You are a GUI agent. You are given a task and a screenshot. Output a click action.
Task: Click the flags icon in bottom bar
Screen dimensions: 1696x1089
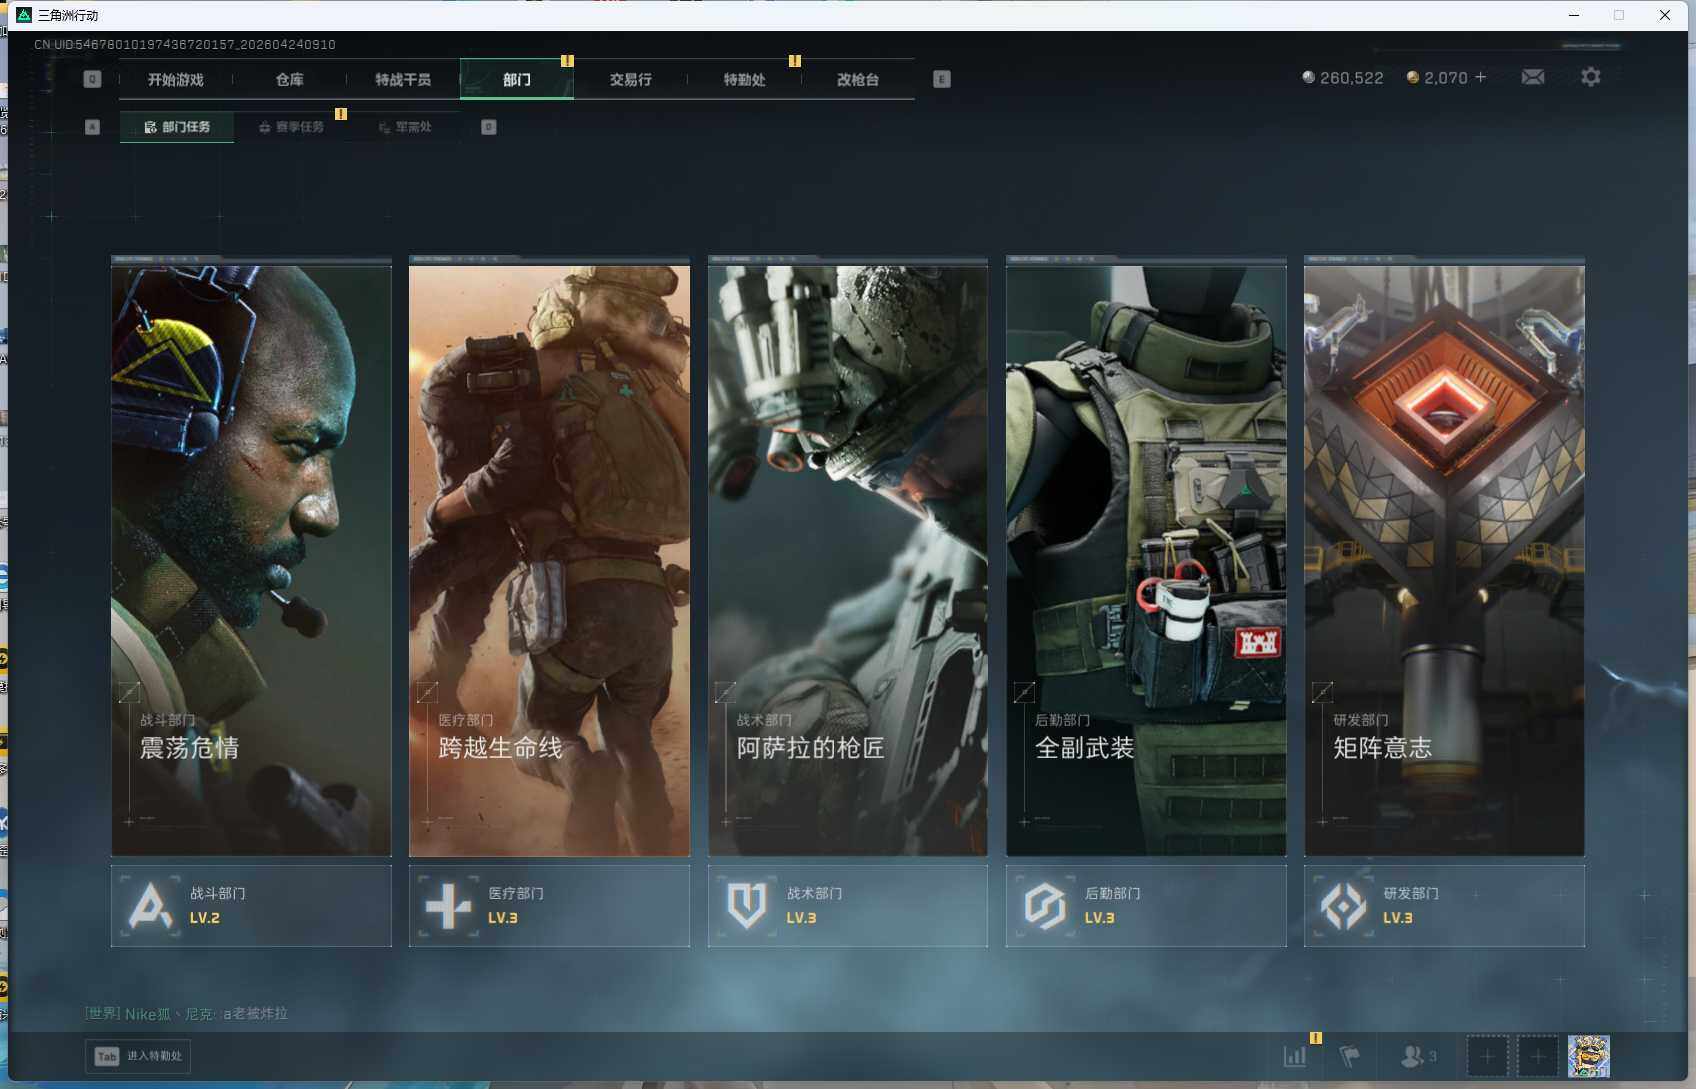(x=1349, y=1056)
